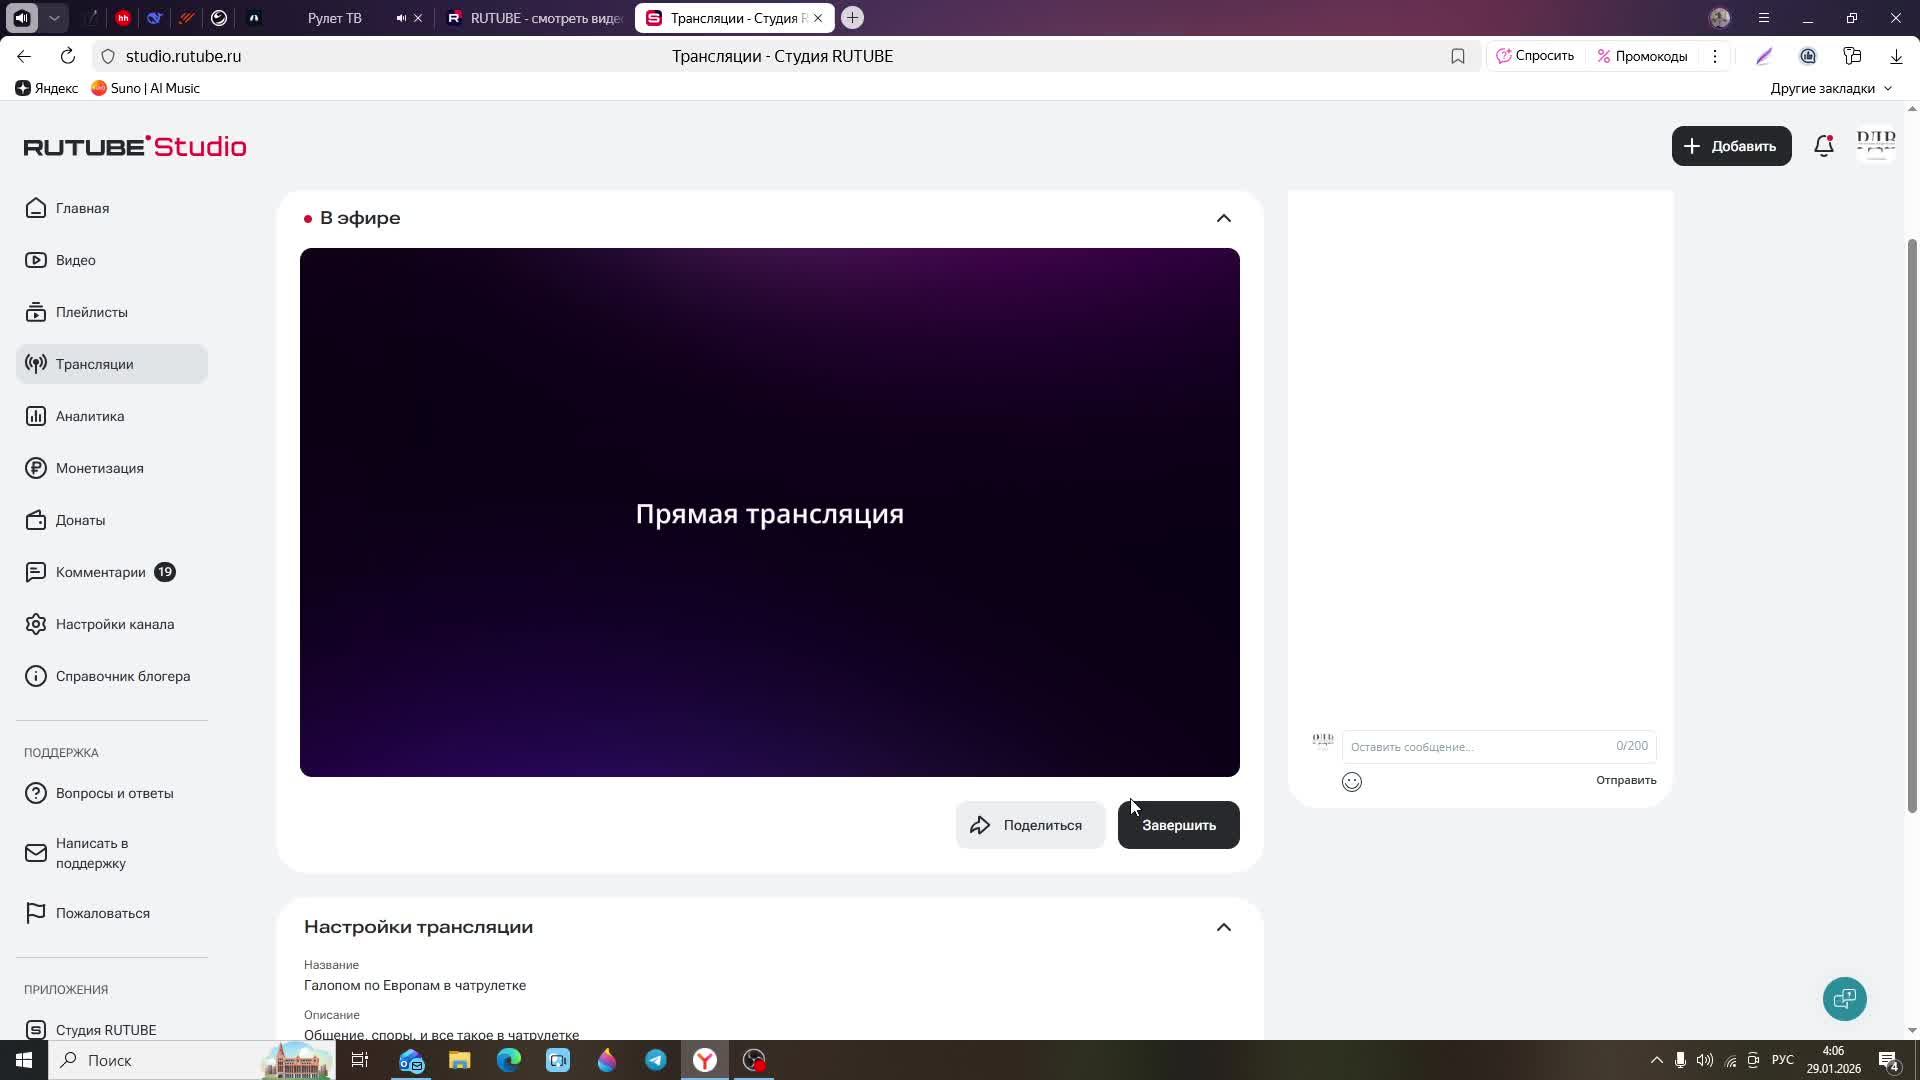Open Comments section in sidebar

click(100, 572)
